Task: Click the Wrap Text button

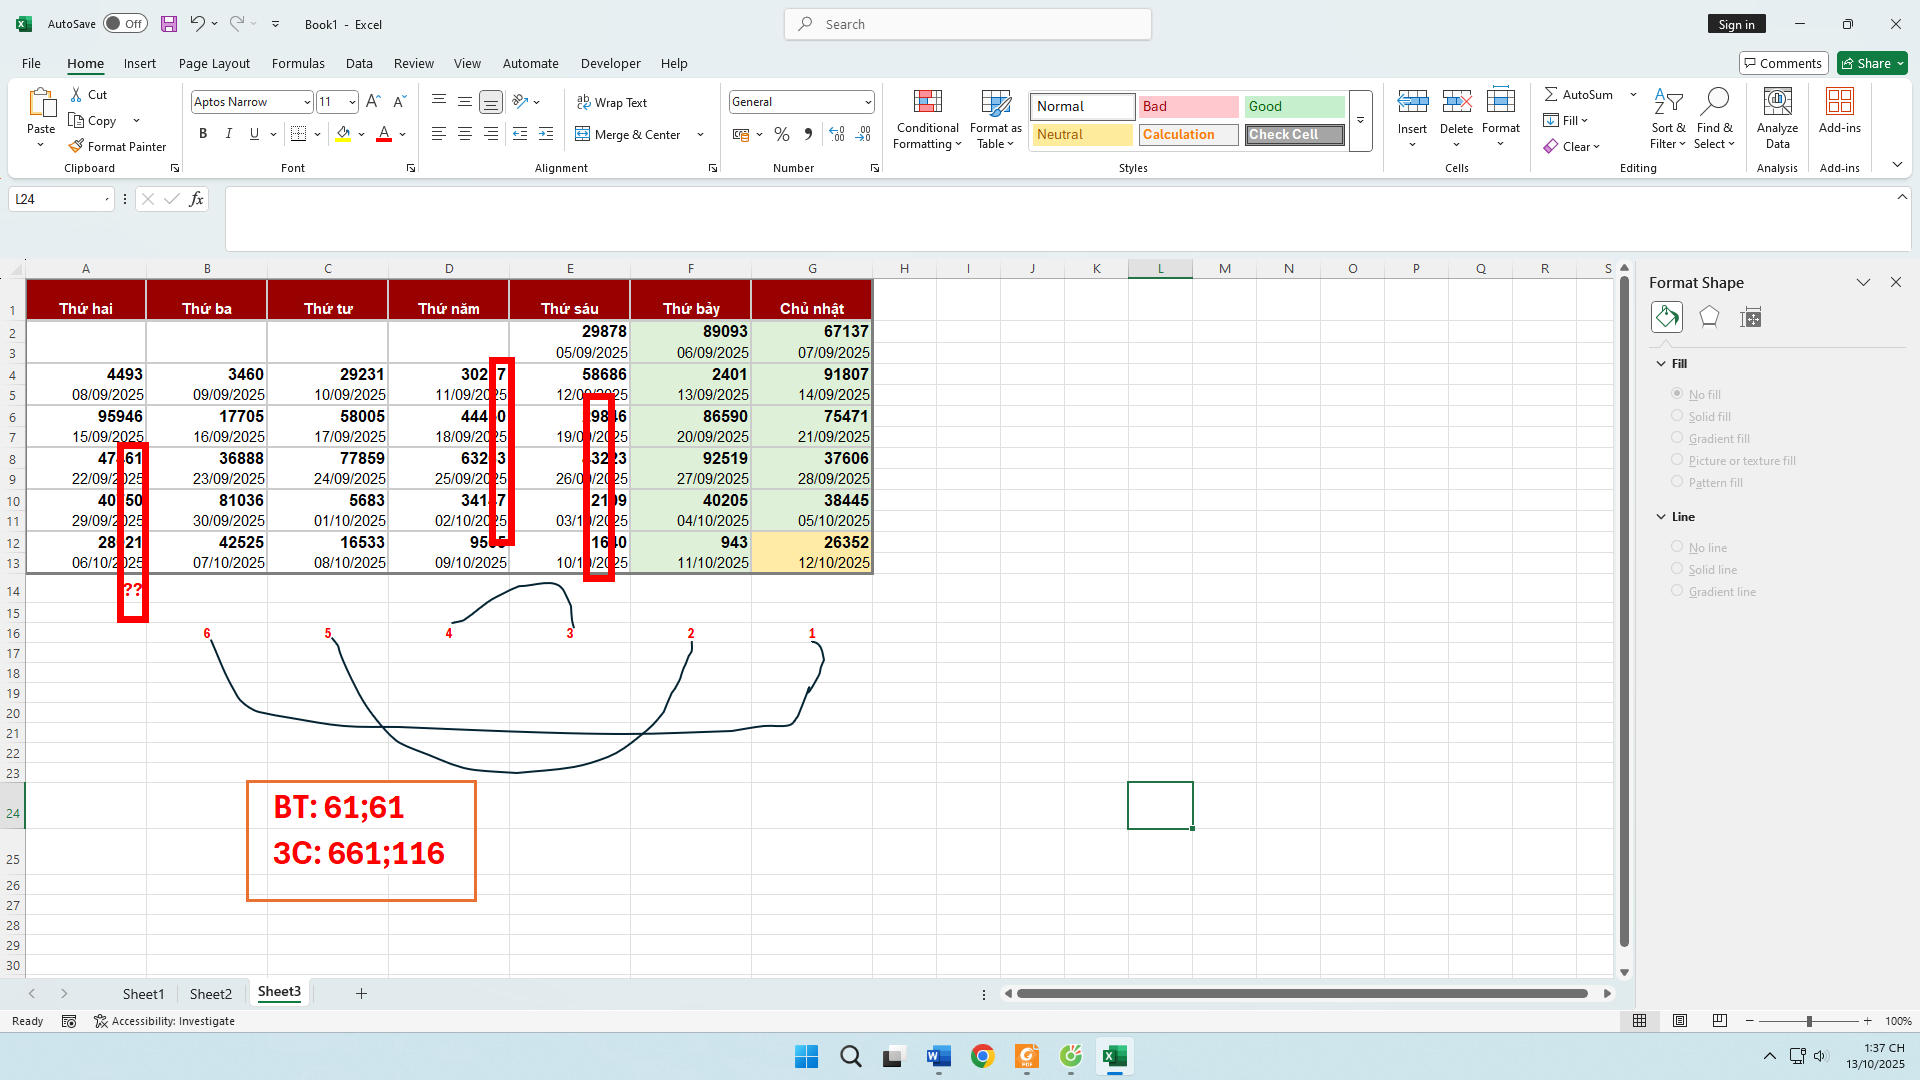Action: click(612, 102)
